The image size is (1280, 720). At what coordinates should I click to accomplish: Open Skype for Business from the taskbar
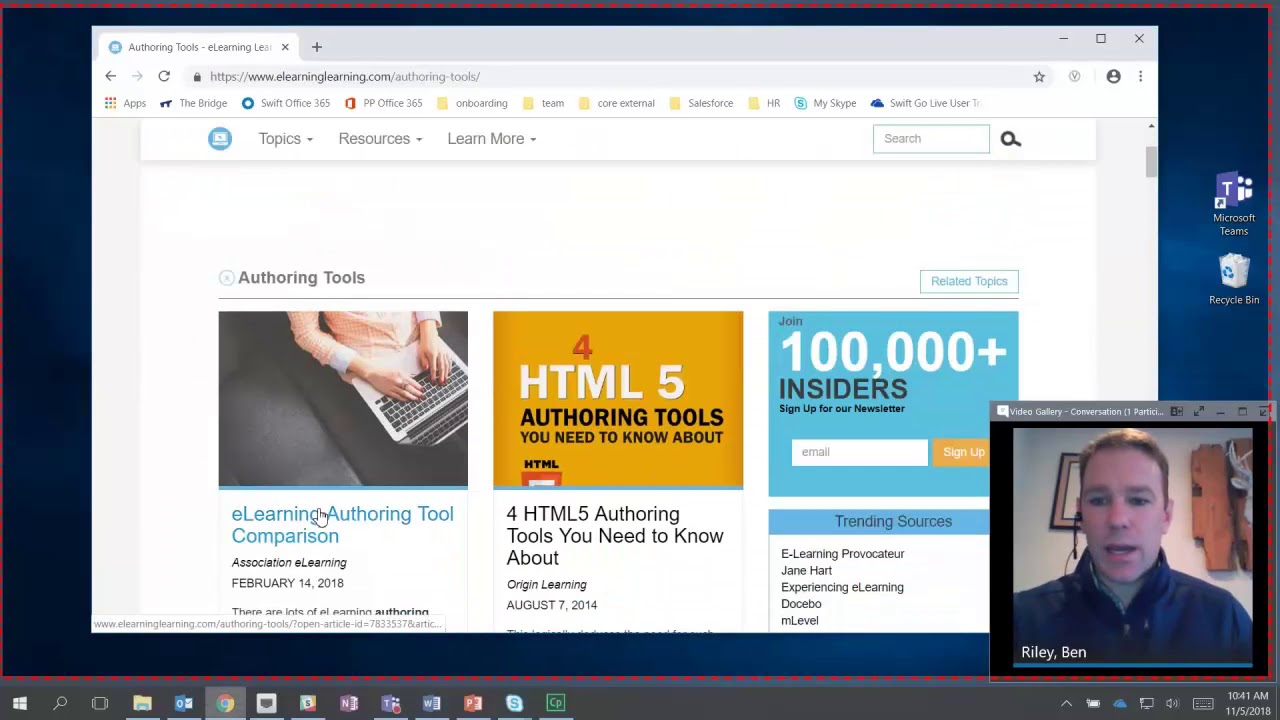click(x=514, y=703)
